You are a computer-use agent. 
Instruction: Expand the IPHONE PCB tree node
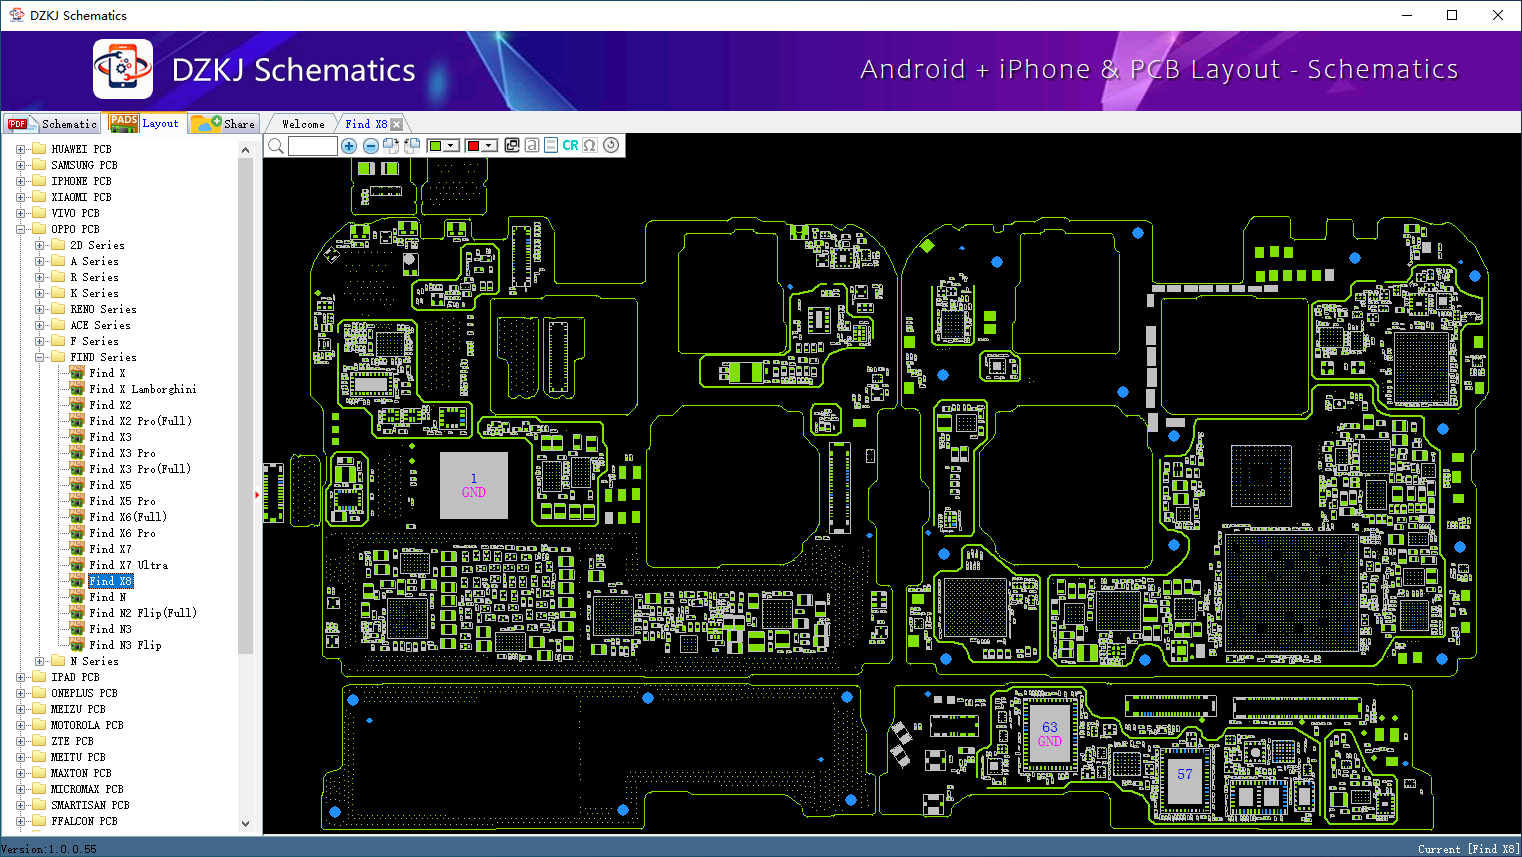click(x=21, y=181)
